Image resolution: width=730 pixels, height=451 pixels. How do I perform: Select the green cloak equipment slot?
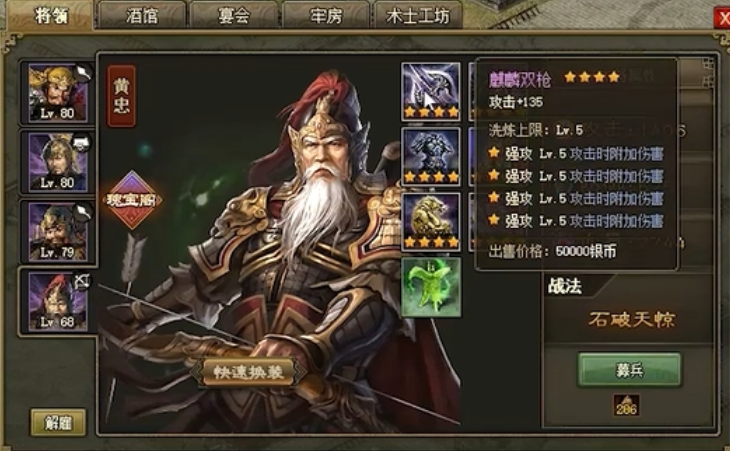(431, 287)
